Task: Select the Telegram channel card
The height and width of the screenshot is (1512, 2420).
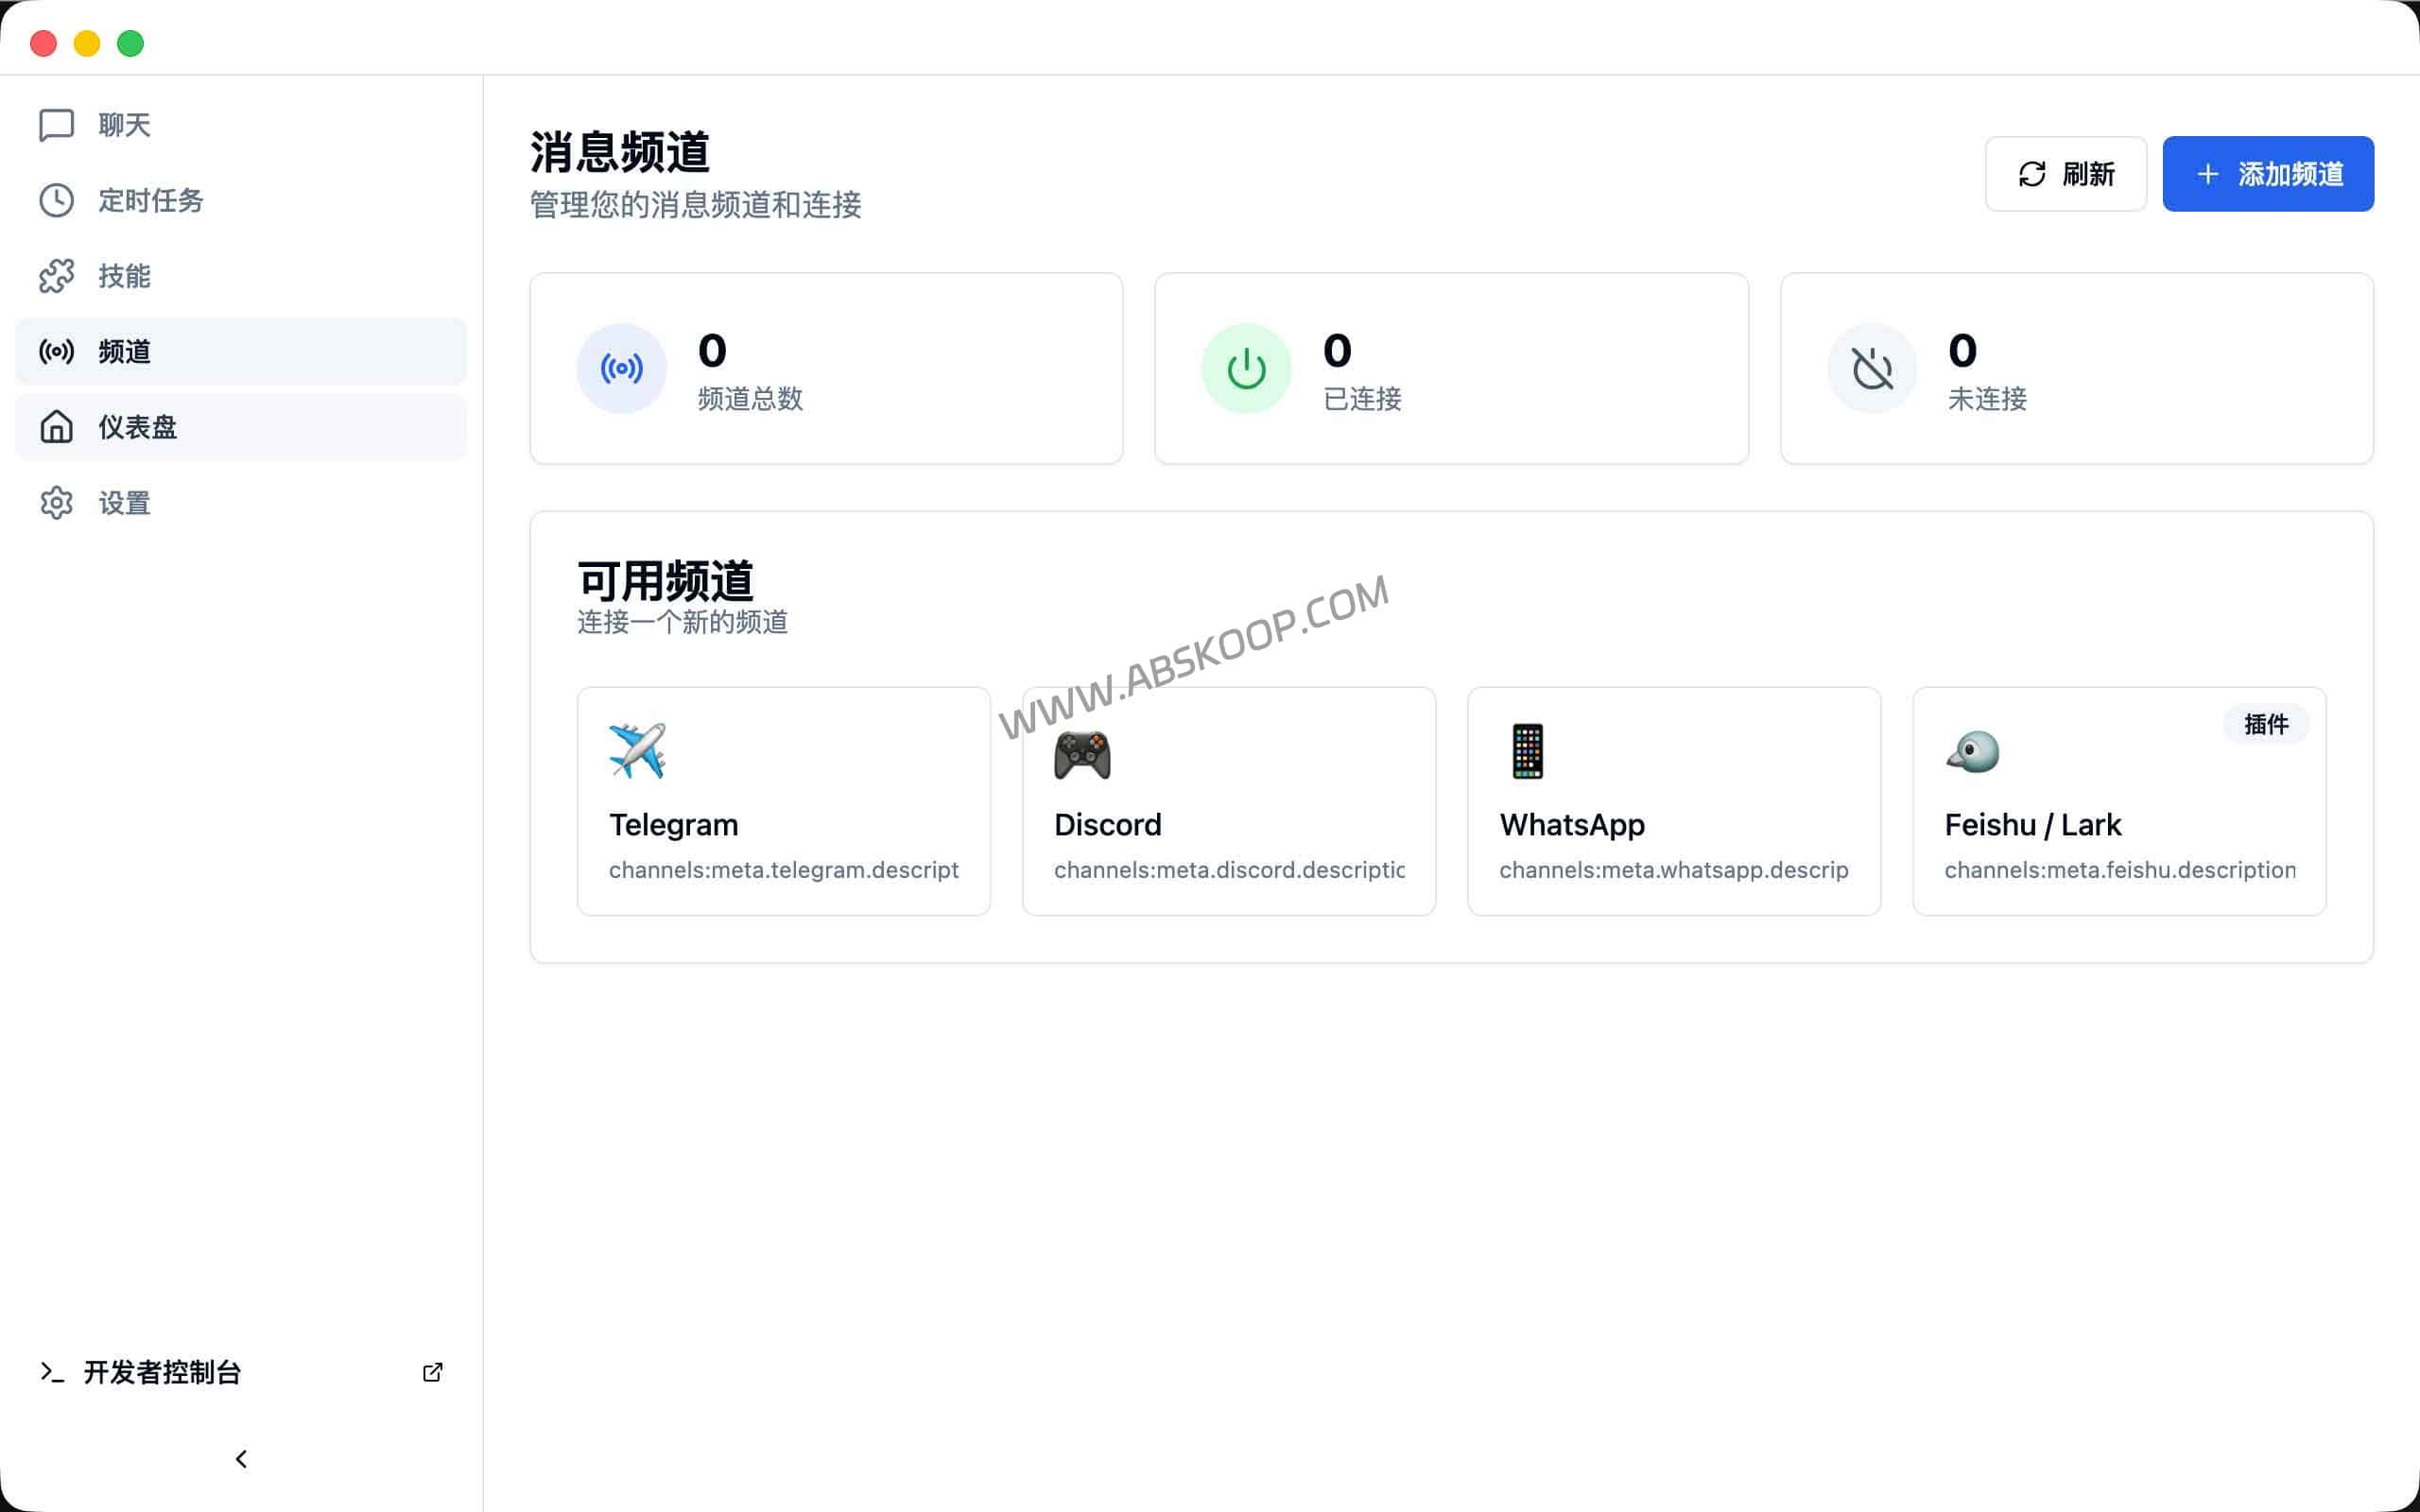Action: tap(782, 800)
